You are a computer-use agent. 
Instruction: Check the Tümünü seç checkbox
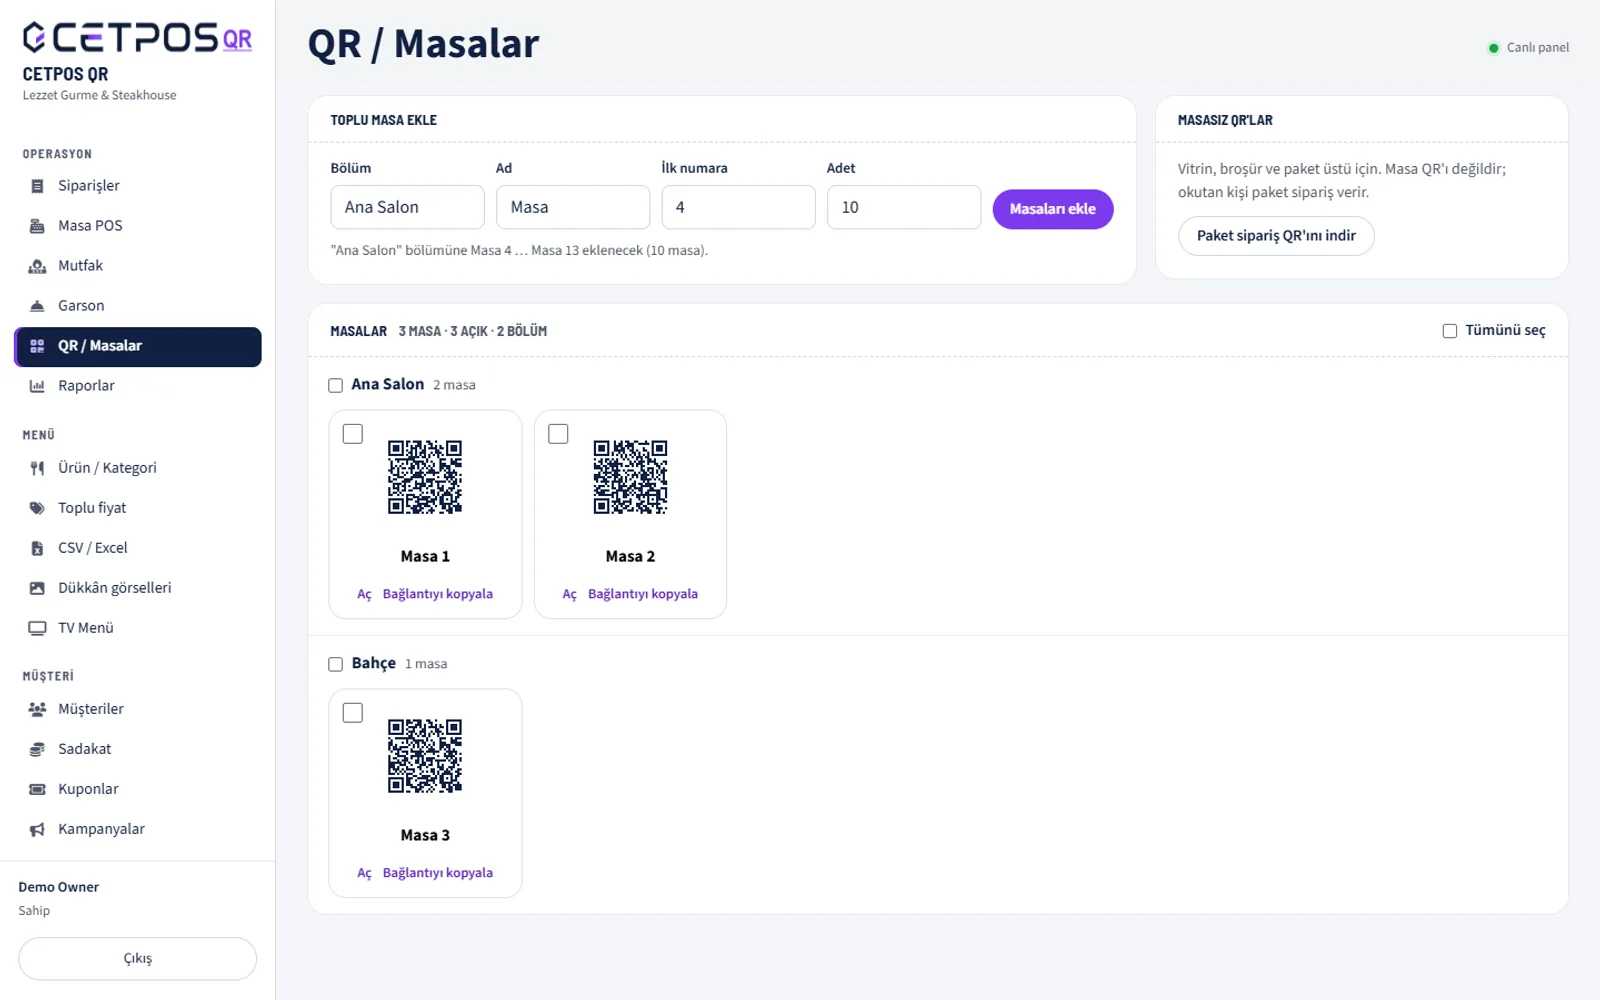1449,331
